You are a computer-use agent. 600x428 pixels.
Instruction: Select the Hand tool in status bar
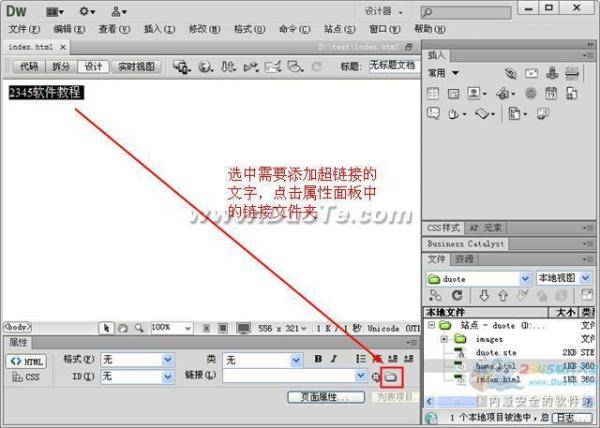click(x=122, y=327)
